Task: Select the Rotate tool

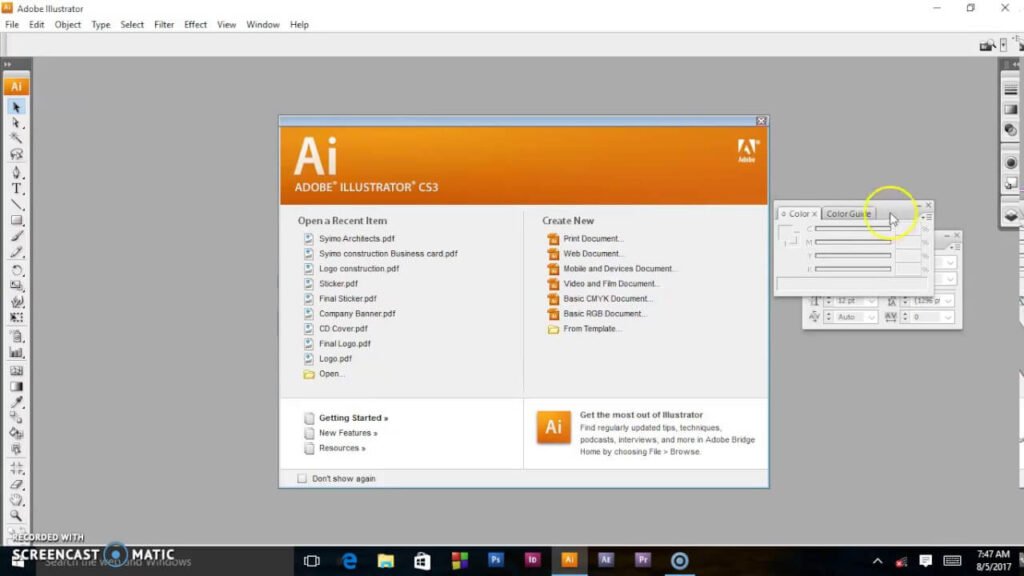Action: point(16,270)
